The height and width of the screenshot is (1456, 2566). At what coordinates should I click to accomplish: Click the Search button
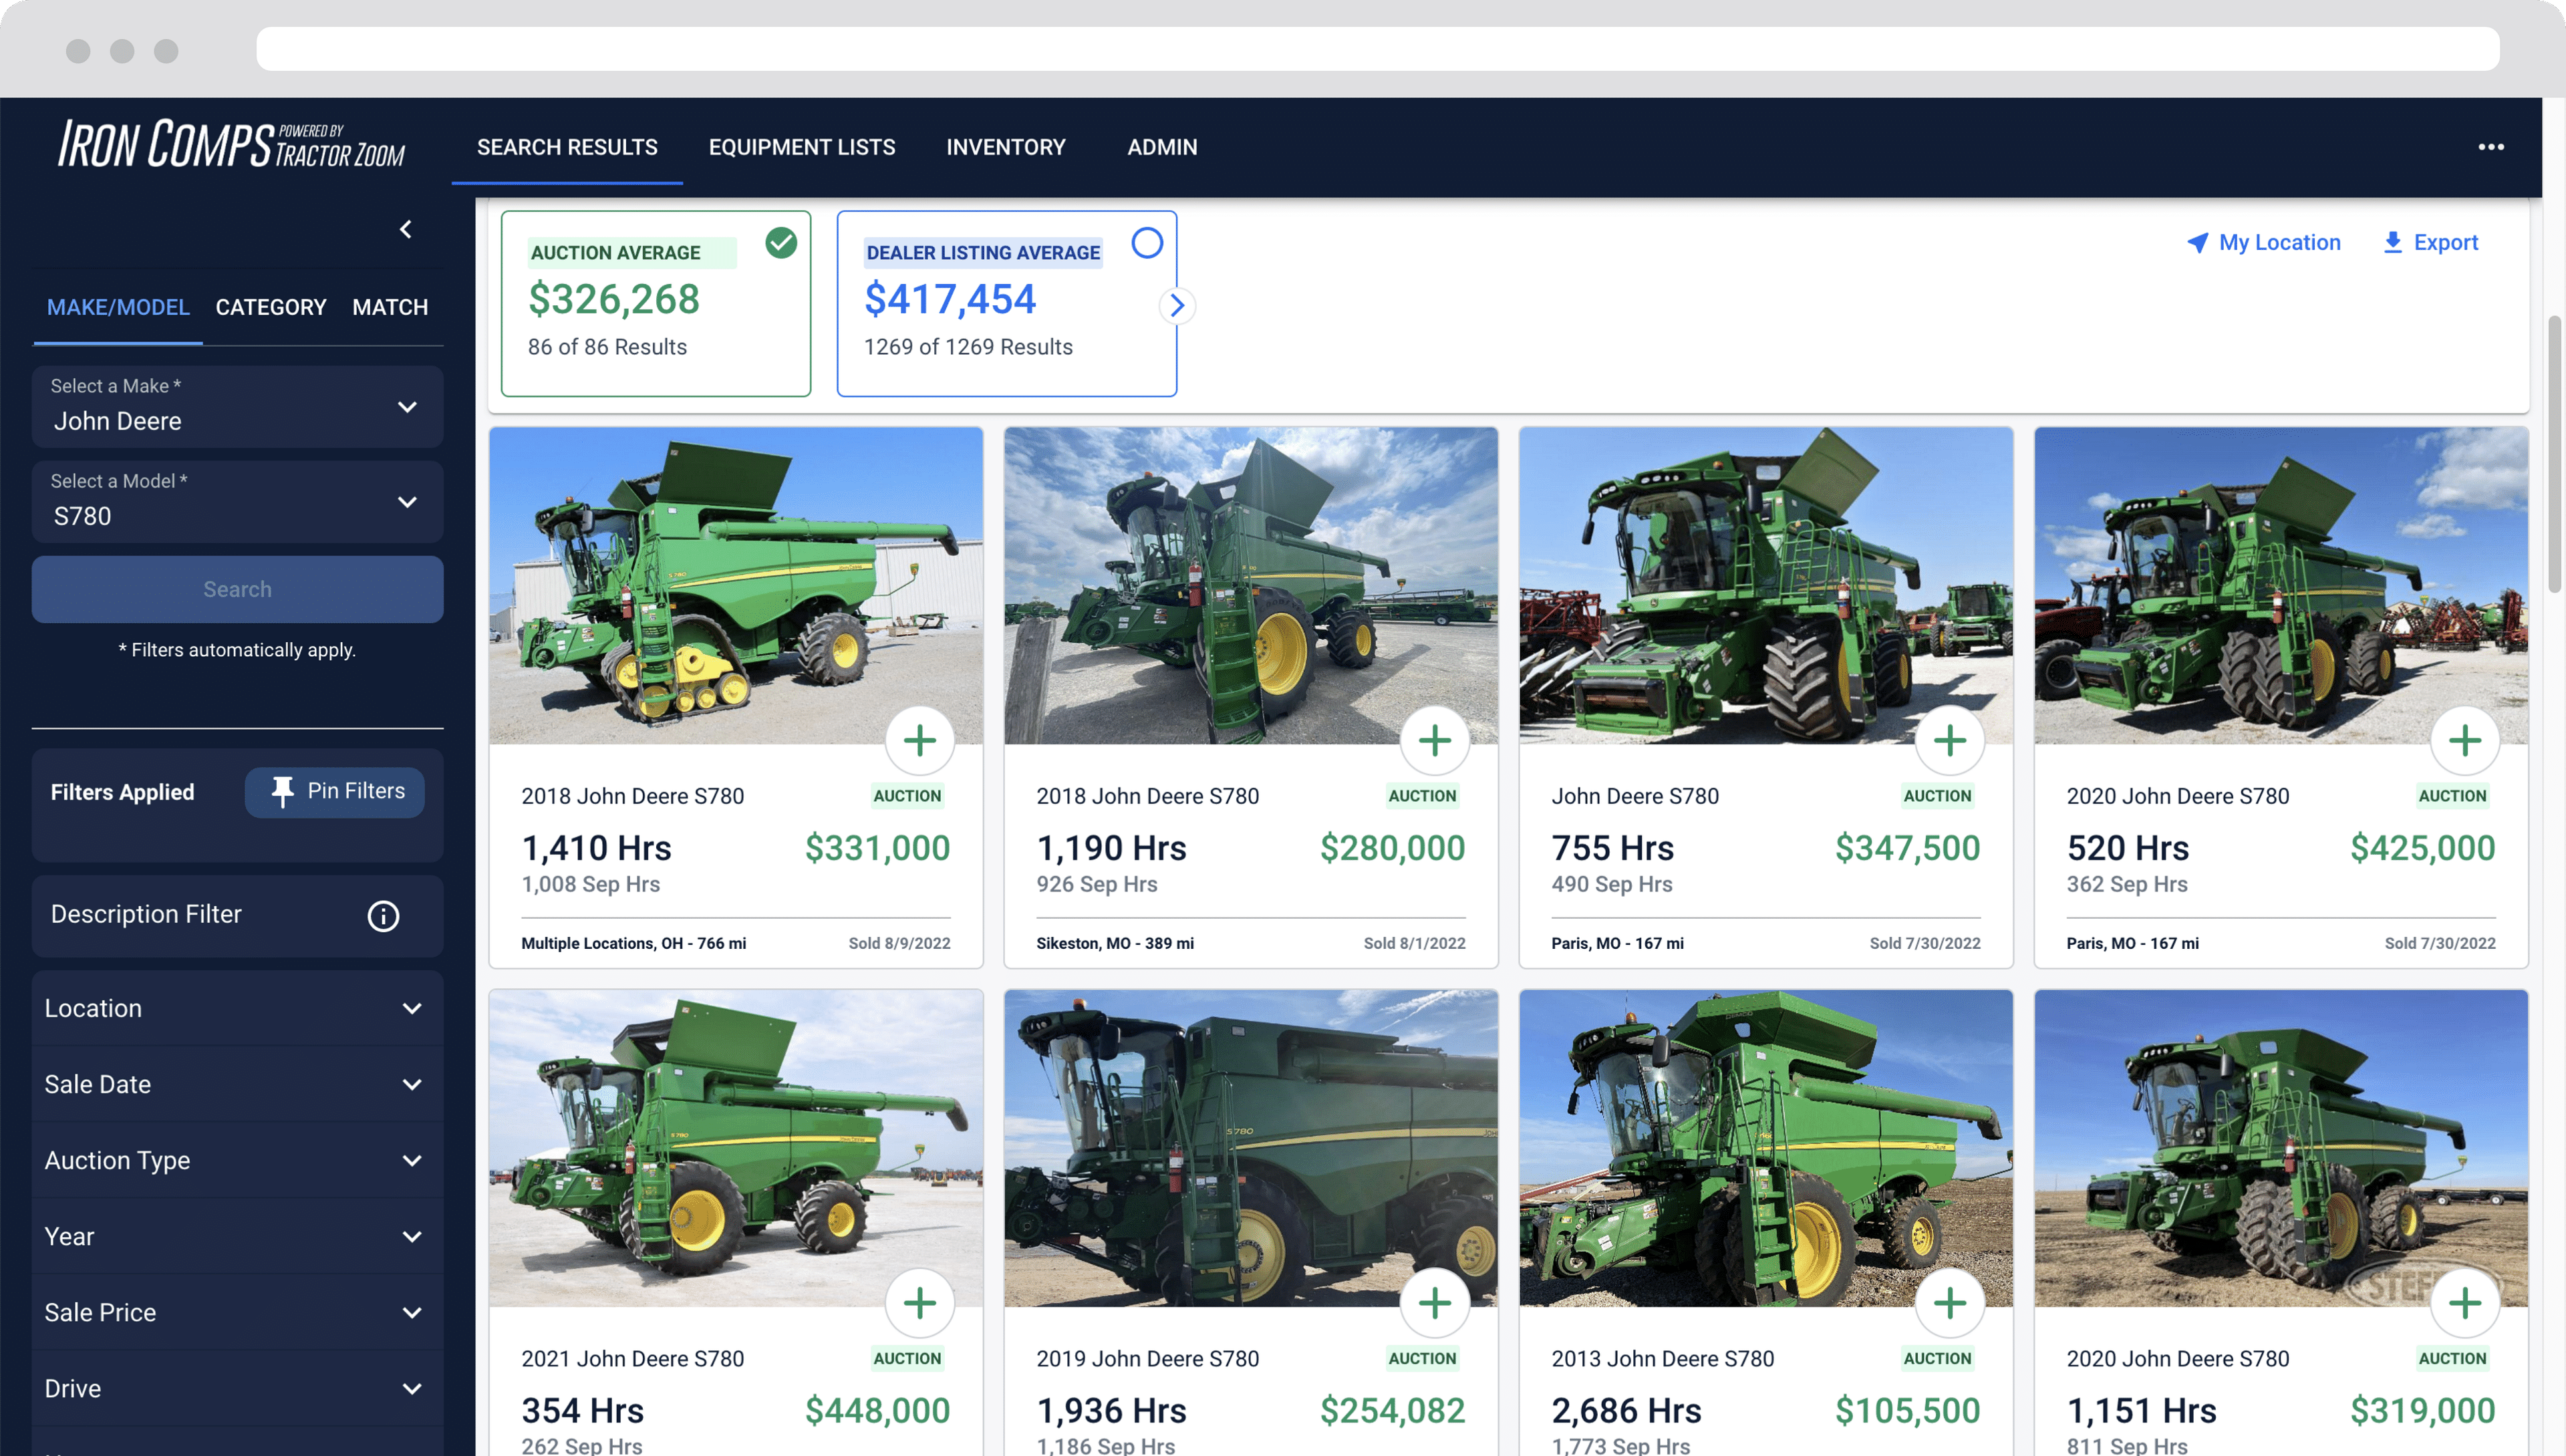point(237,589)
